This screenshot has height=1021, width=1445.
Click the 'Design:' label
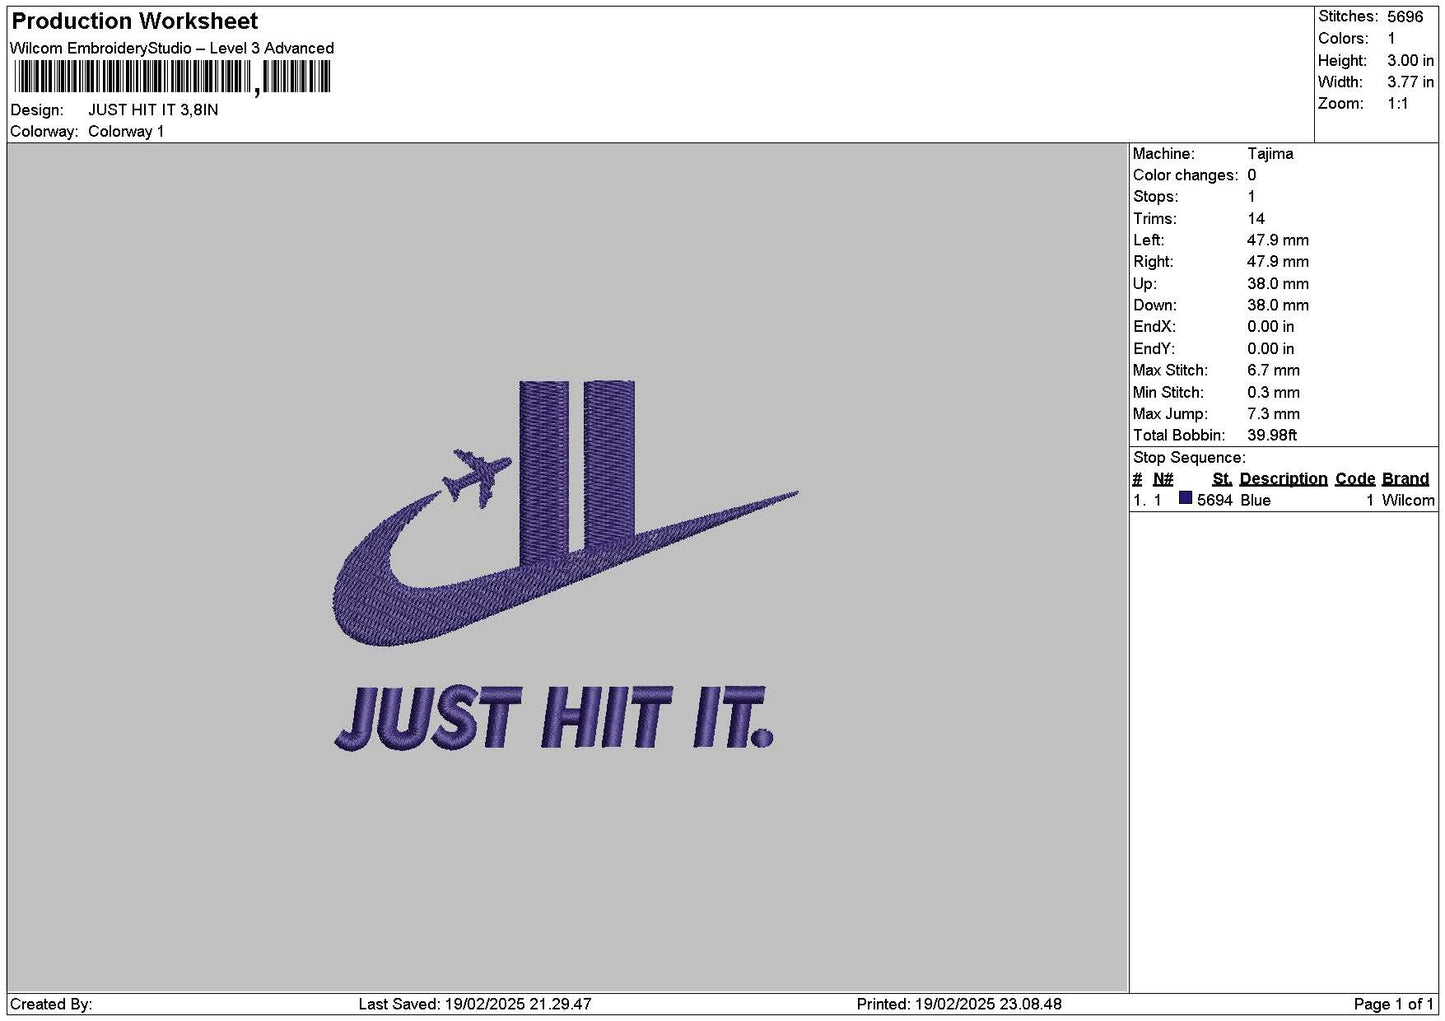pyautogui.click(x=37, y=110)
